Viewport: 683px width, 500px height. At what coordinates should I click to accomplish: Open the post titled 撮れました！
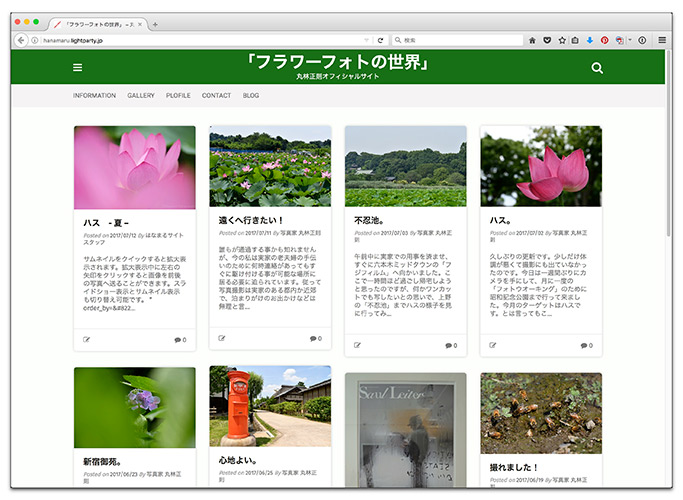tap(514, 467)
